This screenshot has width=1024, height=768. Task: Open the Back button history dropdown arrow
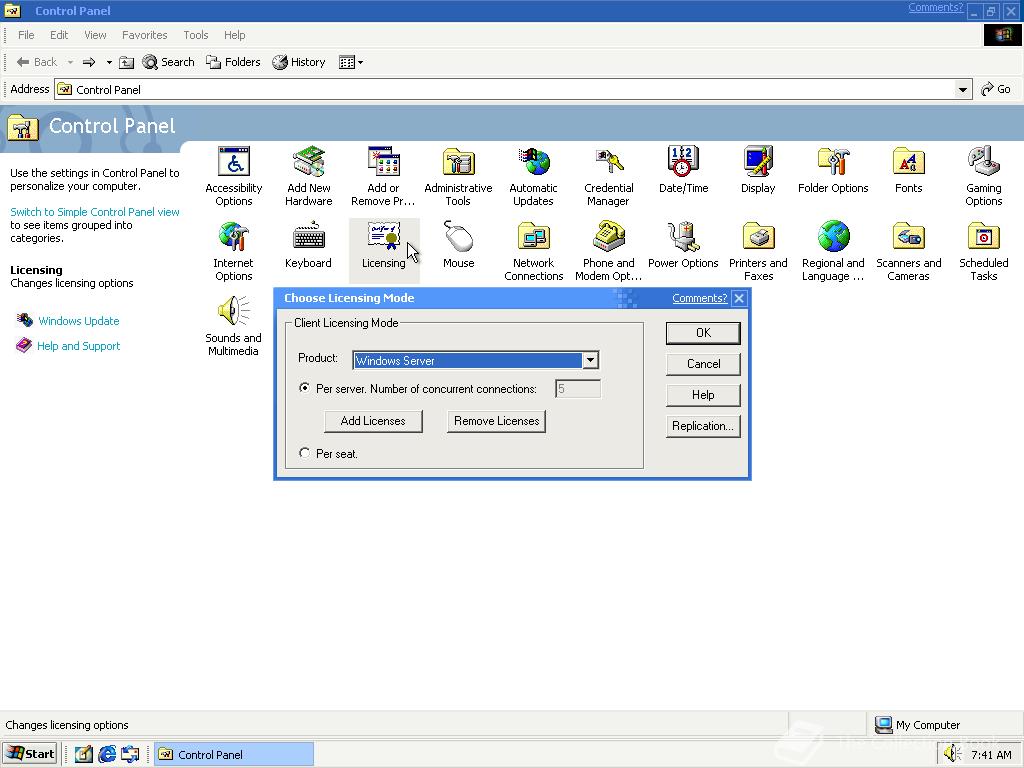[71, 62]
